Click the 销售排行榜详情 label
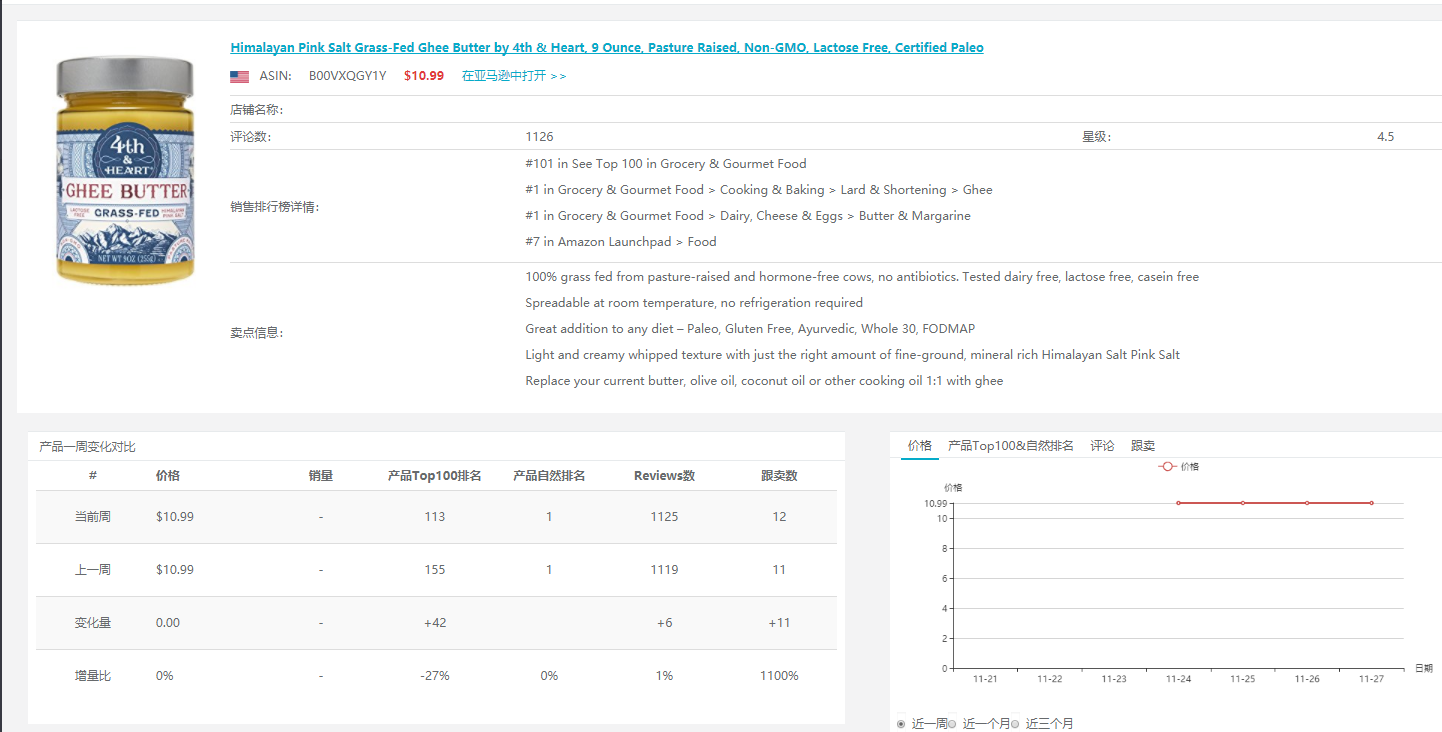Screen dimensions: 1442x732 [x=275, y=207]
